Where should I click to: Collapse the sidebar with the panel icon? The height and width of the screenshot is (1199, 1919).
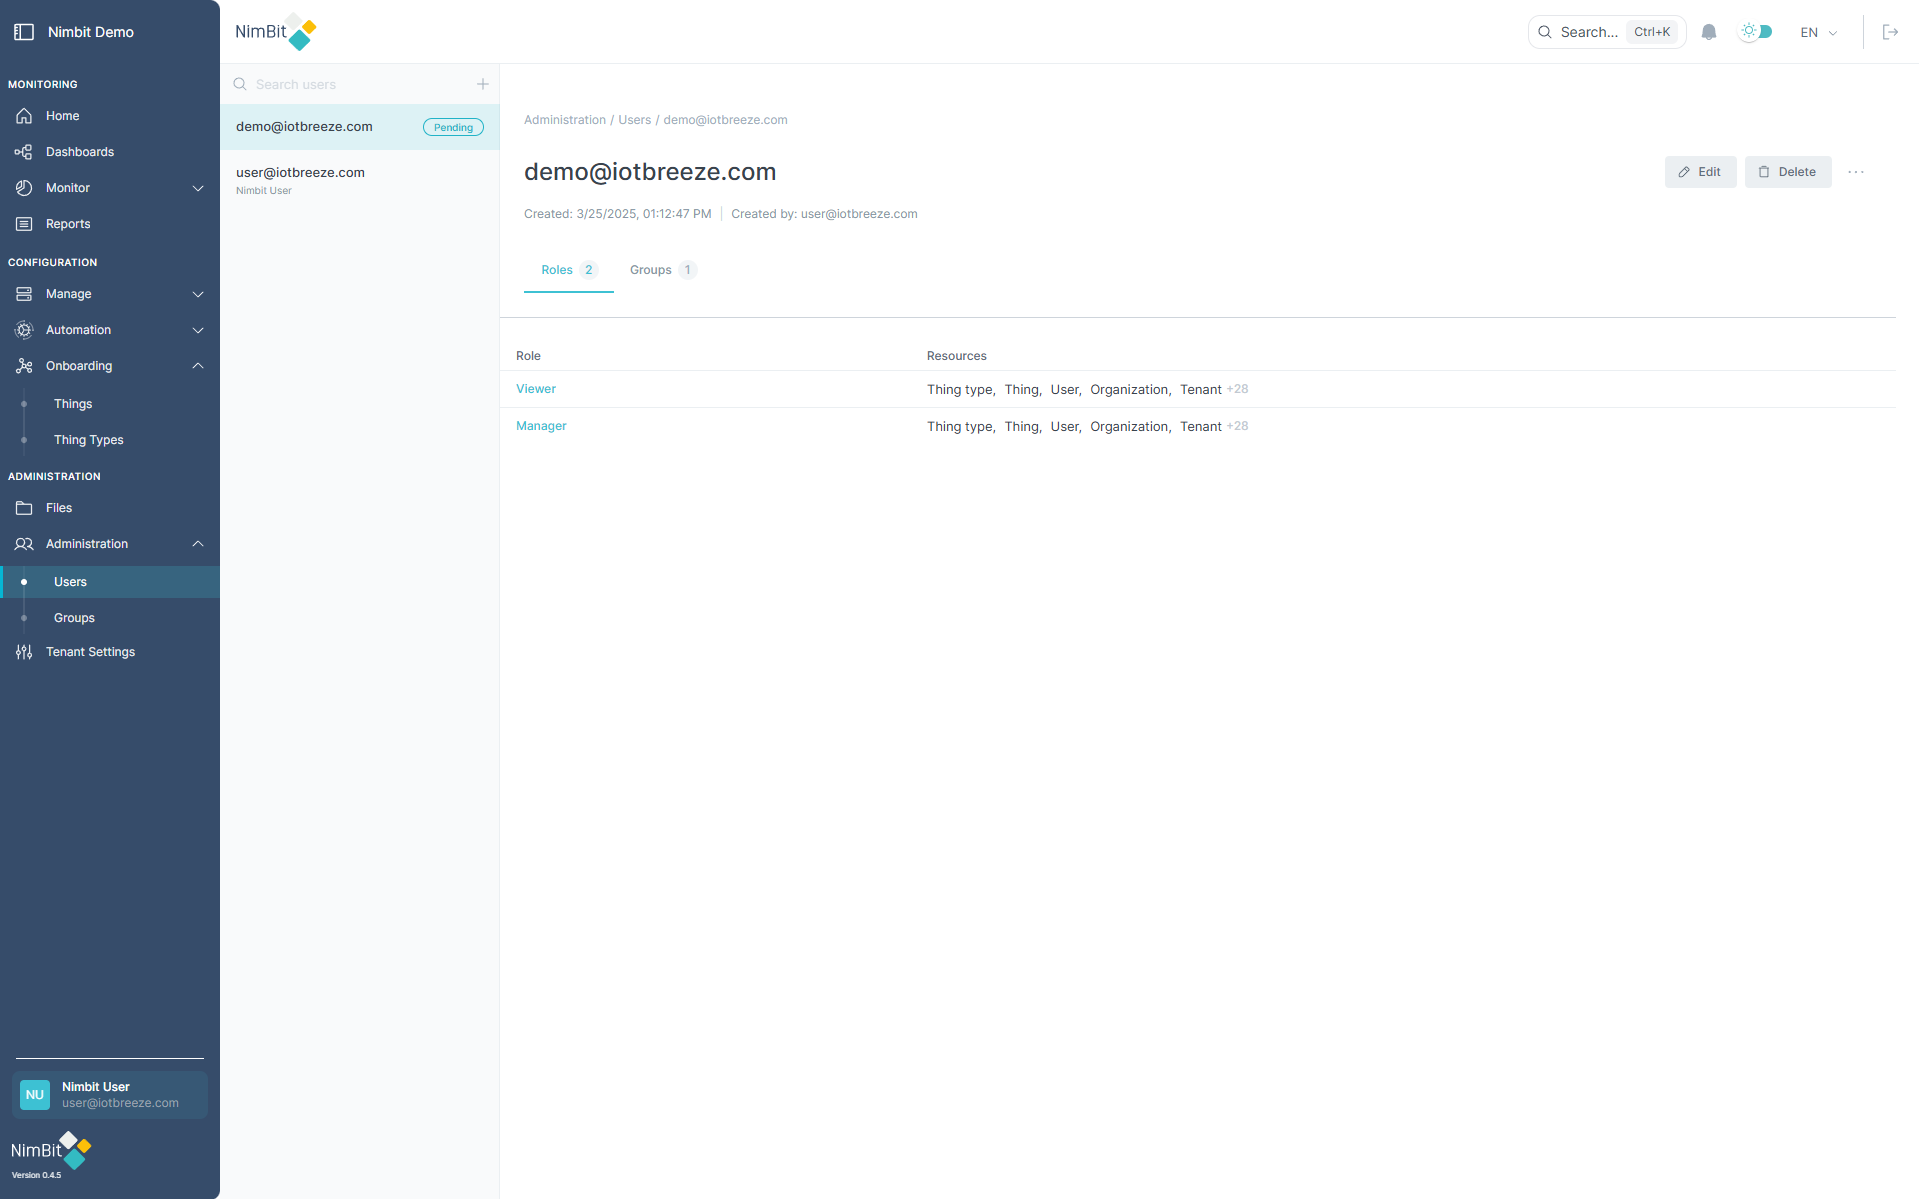[24, 32]
